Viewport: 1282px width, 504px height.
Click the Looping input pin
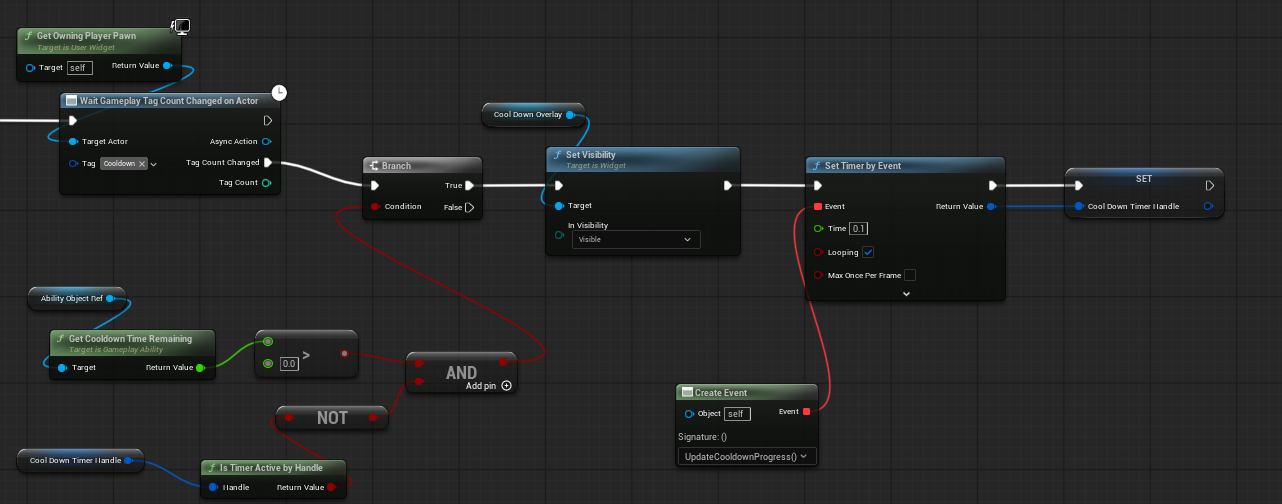point(817,252)
